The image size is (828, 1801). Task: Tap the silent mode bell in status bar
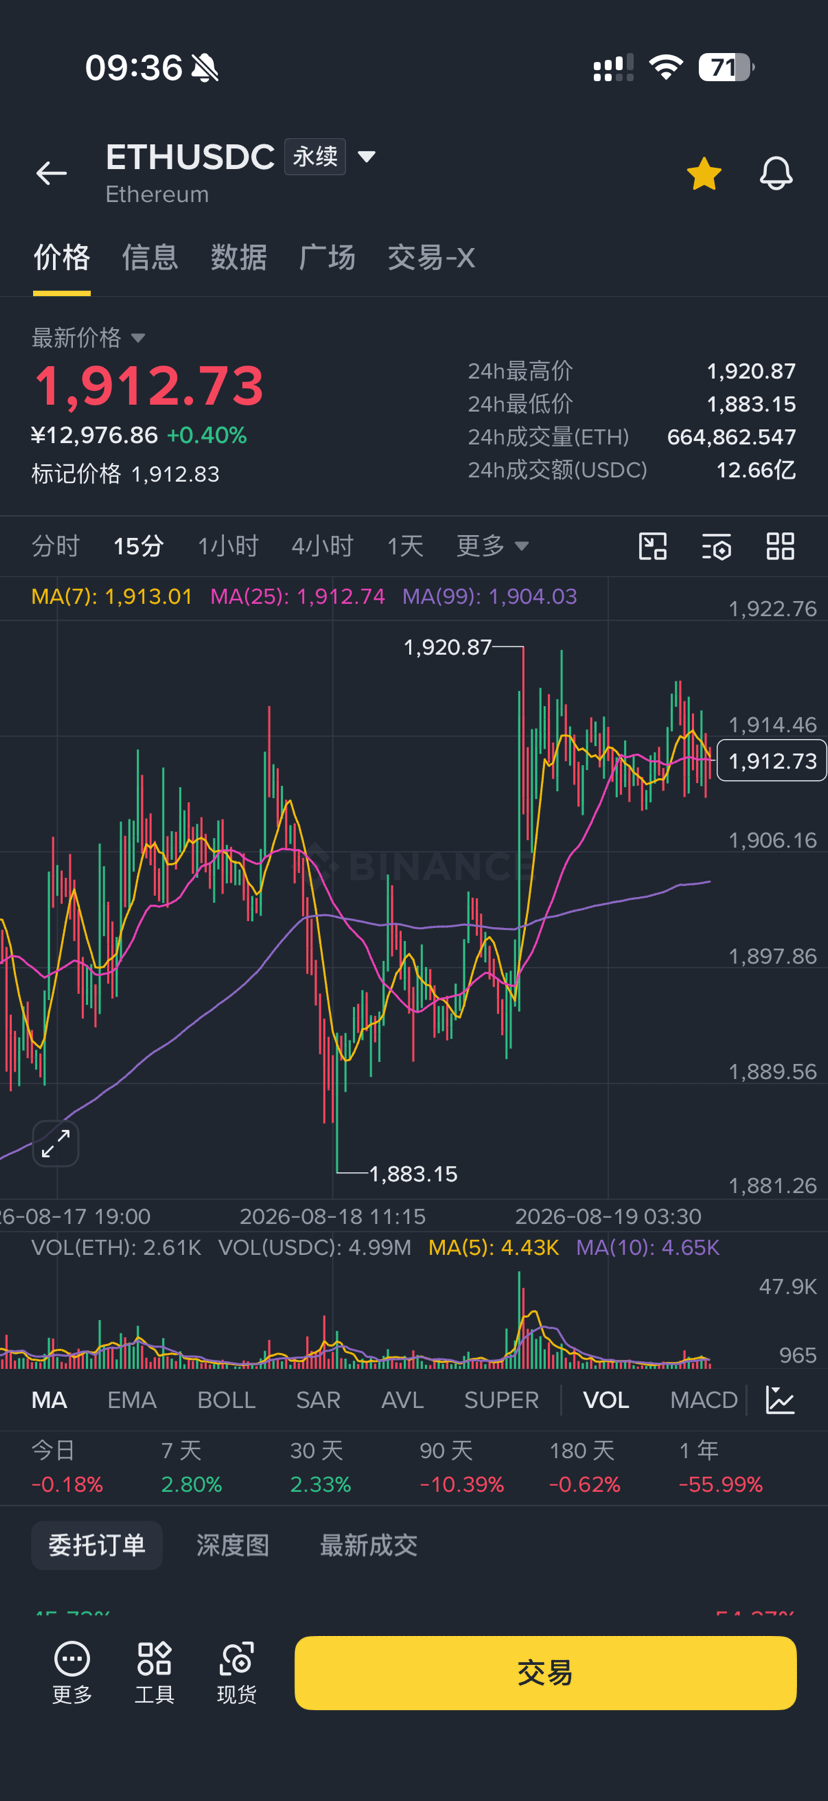205,68
